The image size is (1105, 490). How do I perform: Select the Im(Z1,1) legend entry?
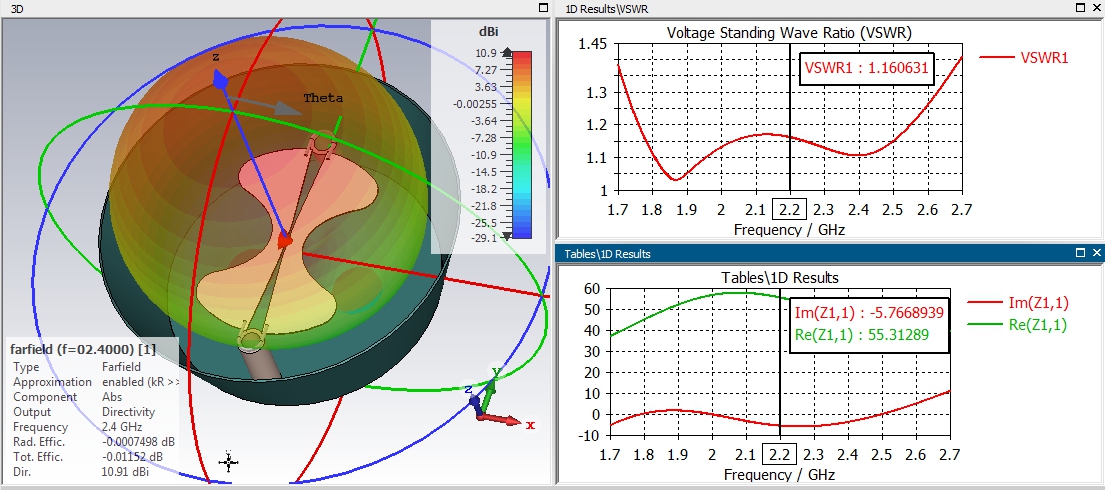click(1019, 303)
